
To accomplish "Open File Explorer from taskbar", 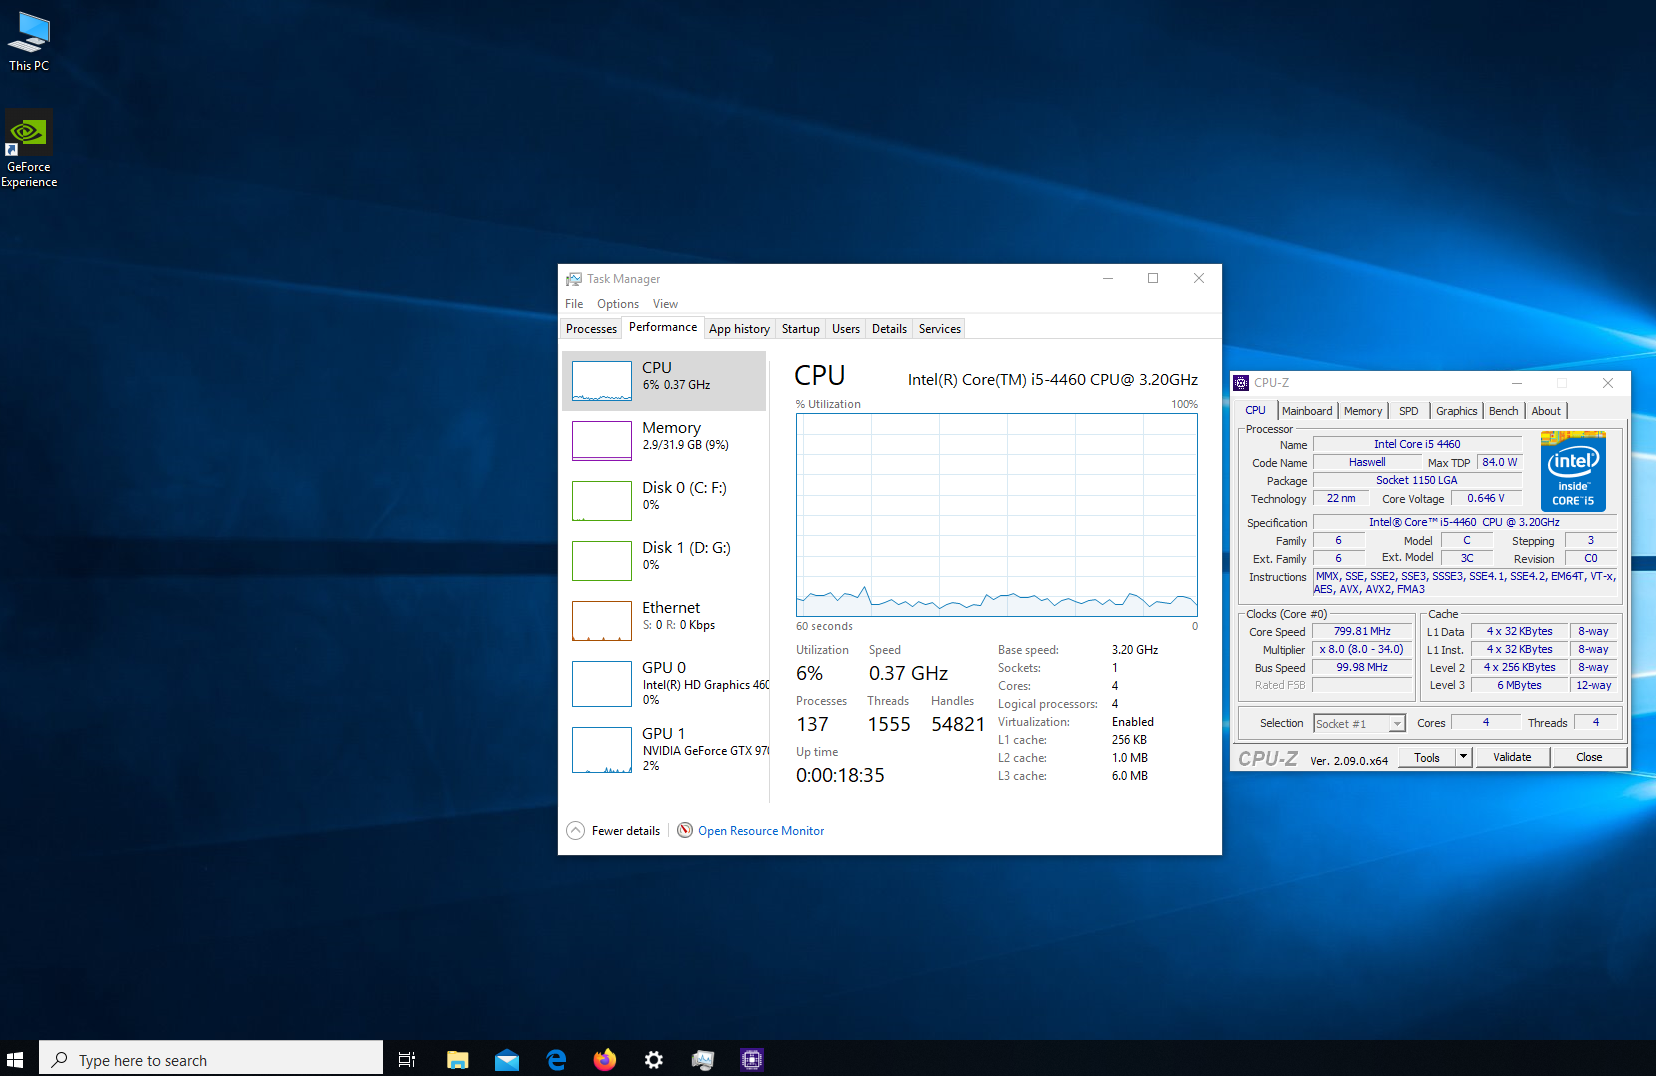I will (x=458, y=1059).
